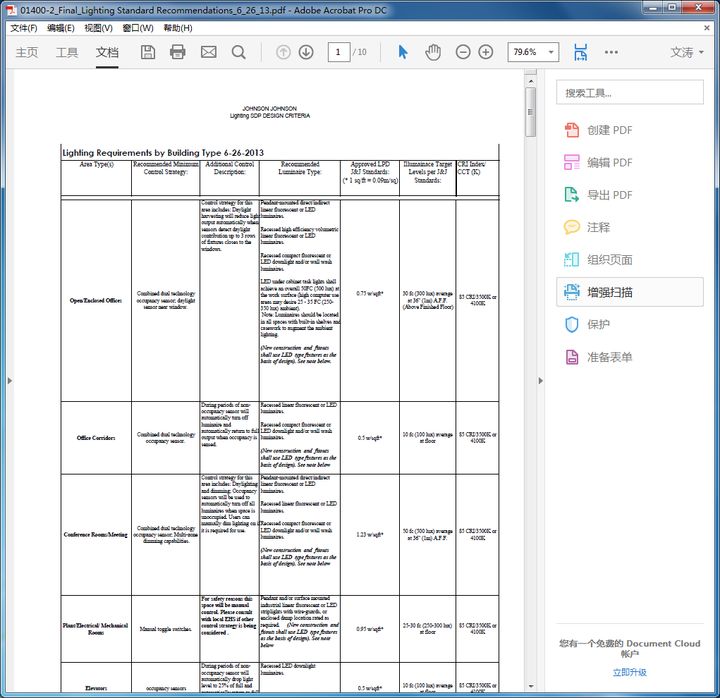
Task: Open the 文涛 account dropdown
Action: click(x=686, y=52)
